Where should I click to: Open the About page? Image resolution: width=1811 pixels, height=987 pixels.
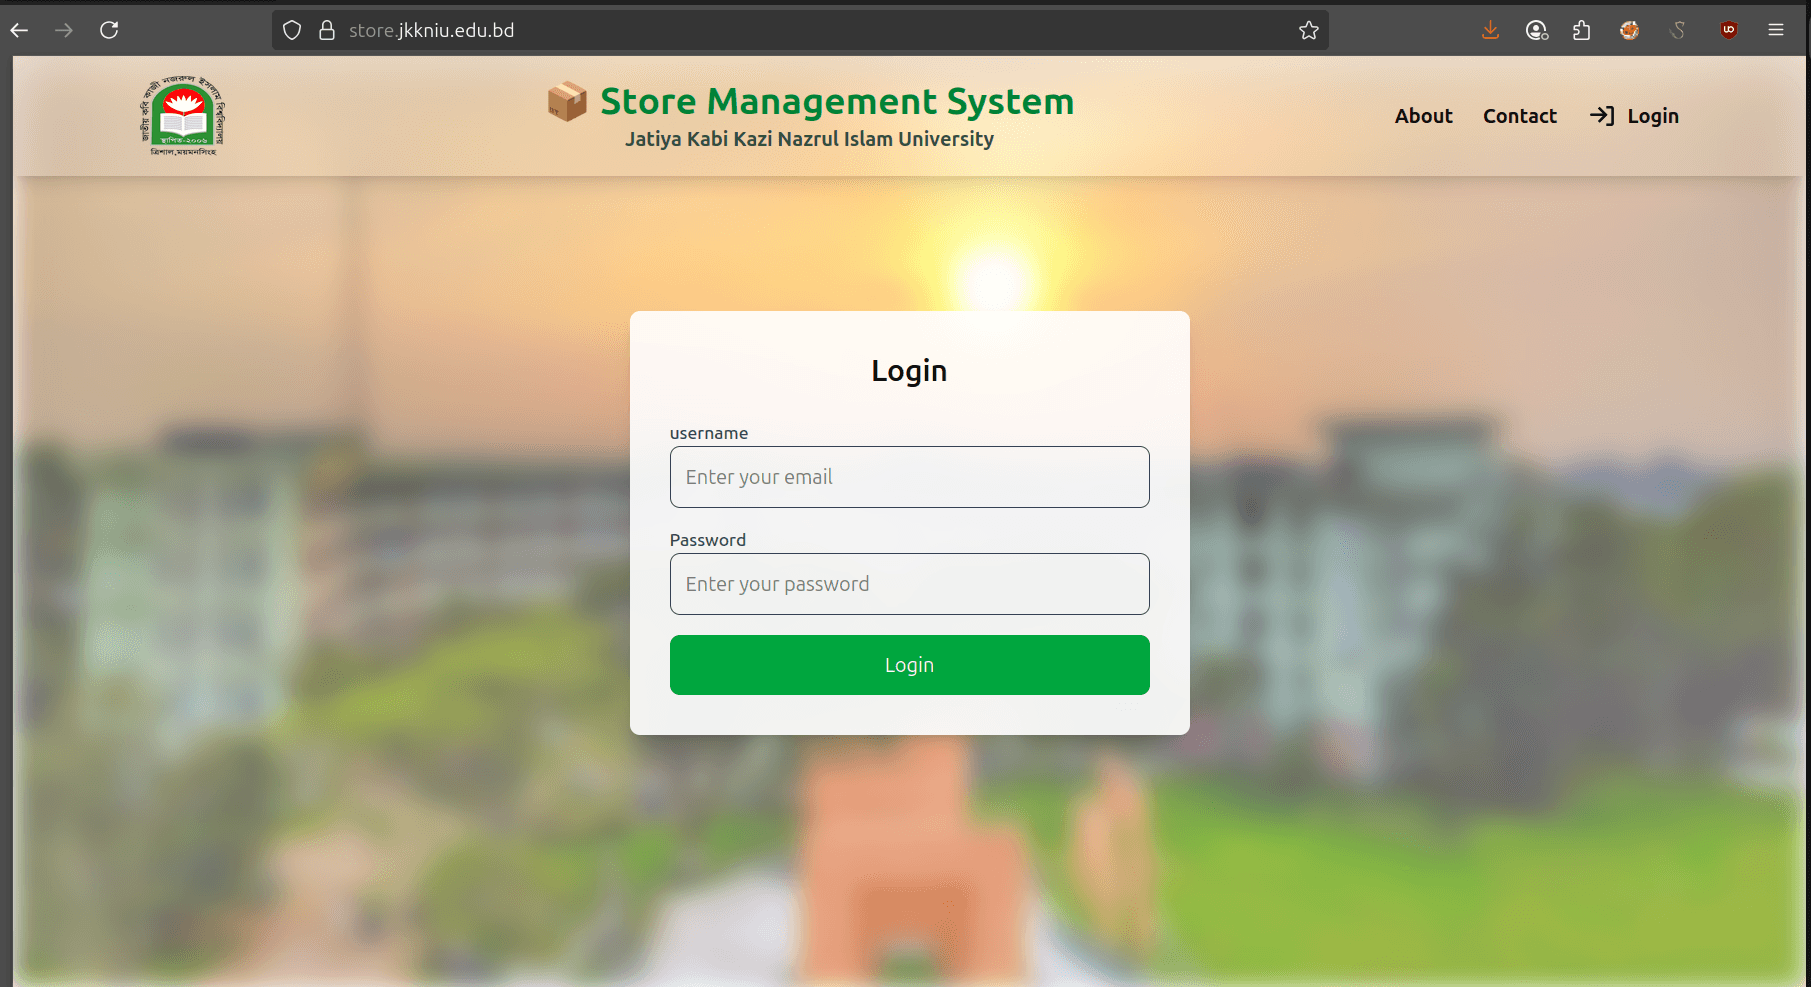point(1423,116)
